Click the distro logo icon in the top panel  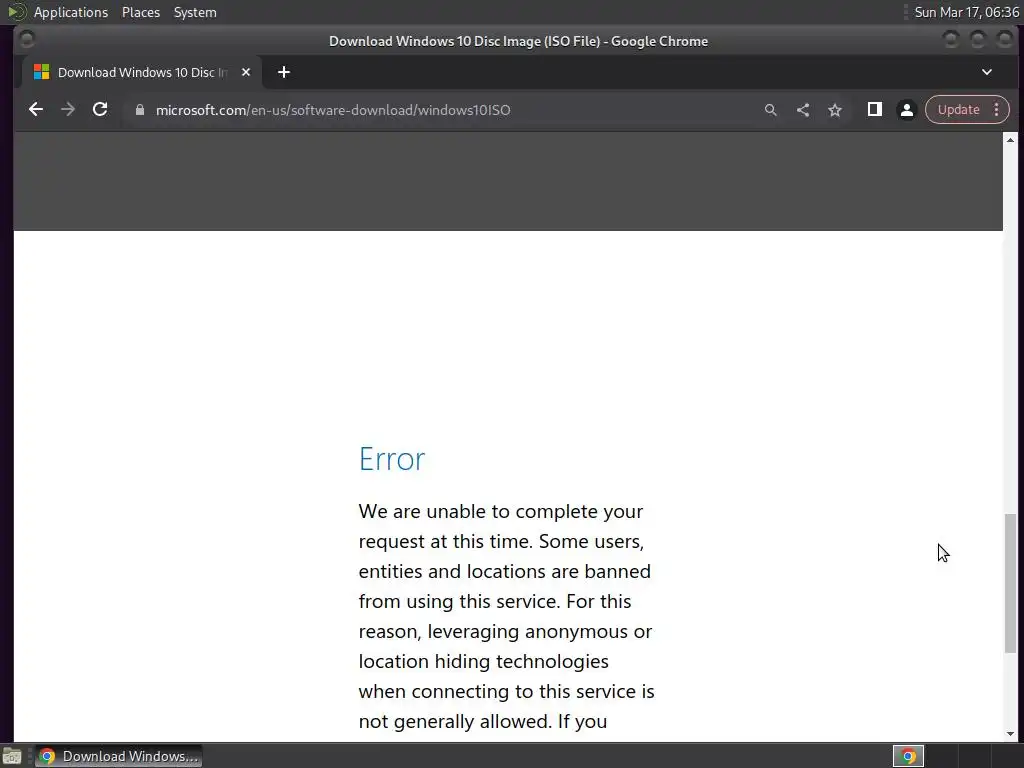pyautogui.click(x=16, y=12)
